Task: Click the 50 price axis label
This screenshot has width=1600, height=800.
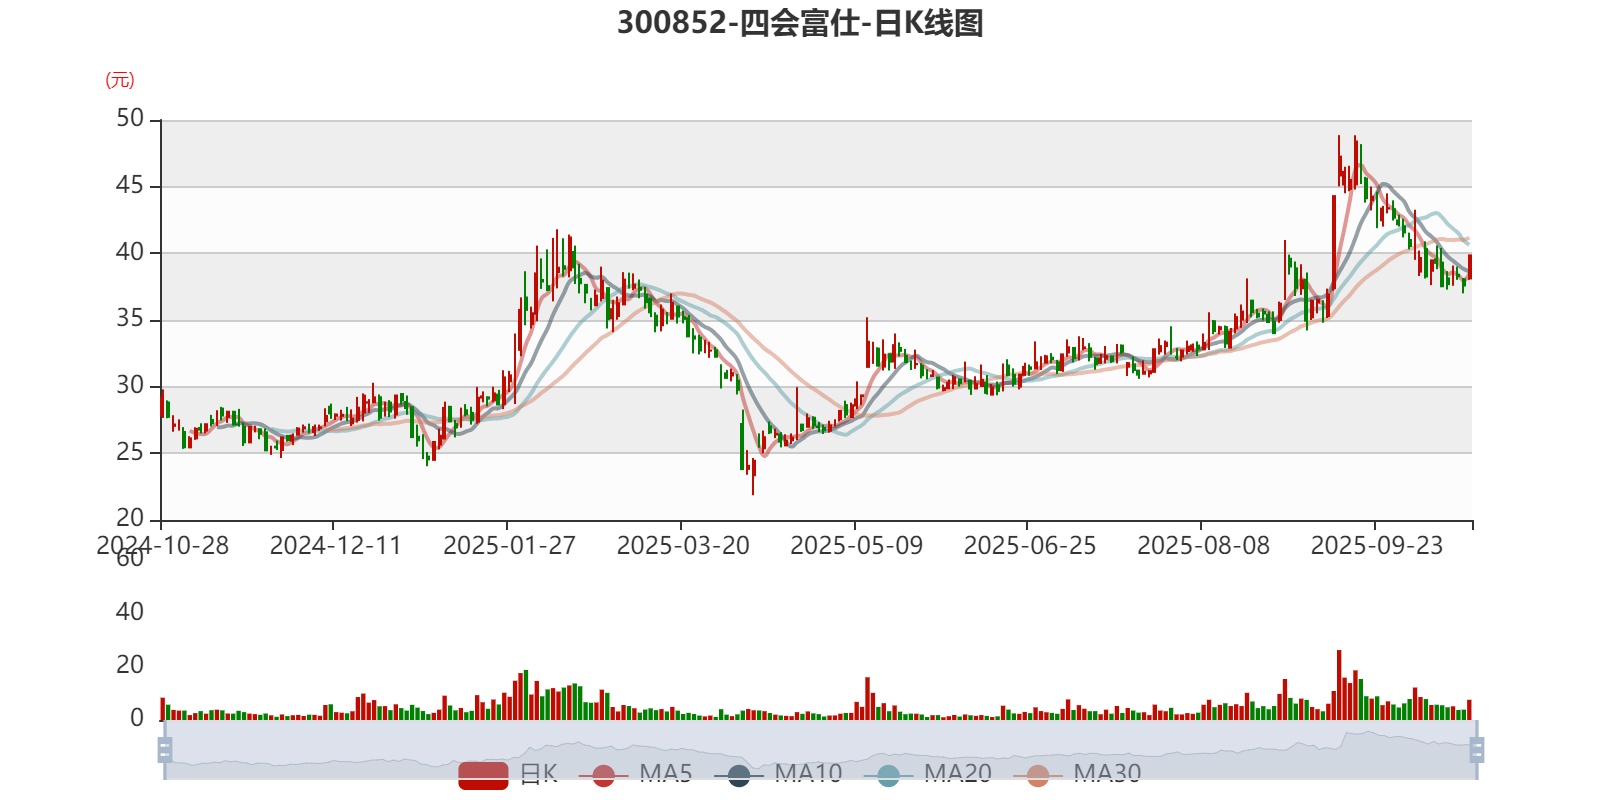Action: (x=130, y=119)
